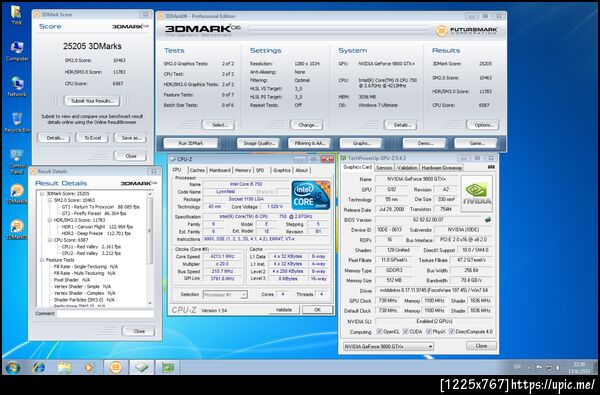Click the Result Details vertical scrollbar

coord(150,248)
